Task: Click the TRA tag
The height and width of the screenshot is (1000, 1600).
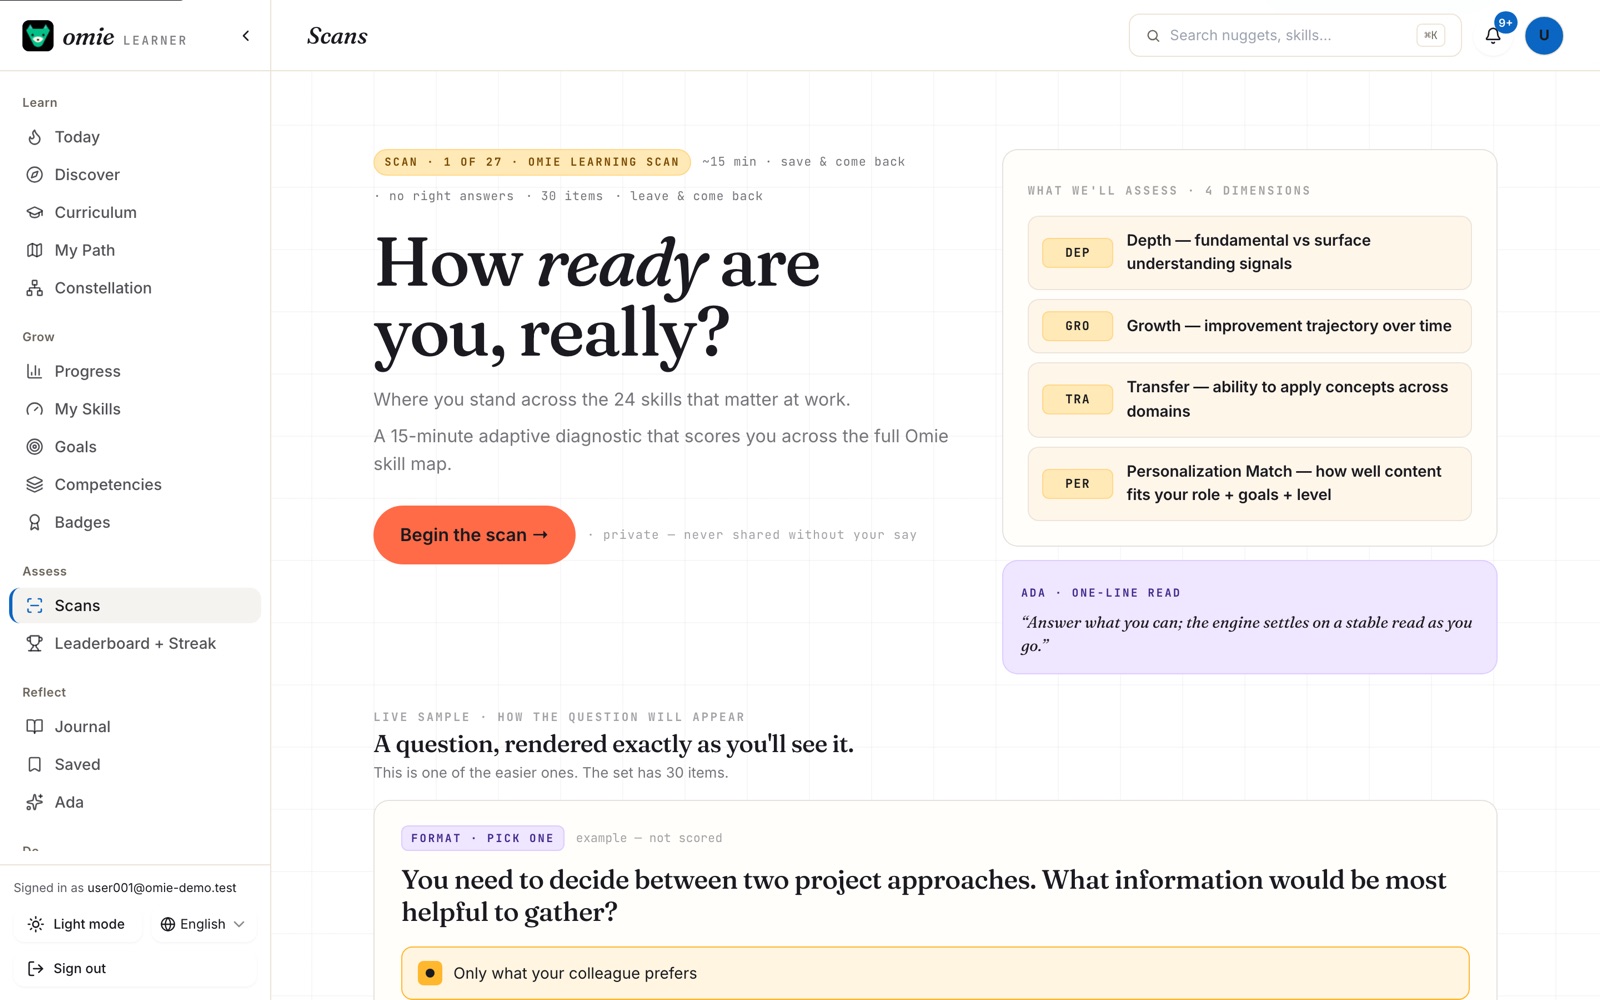Action: pyautogui.click(x=1077, y=400)
